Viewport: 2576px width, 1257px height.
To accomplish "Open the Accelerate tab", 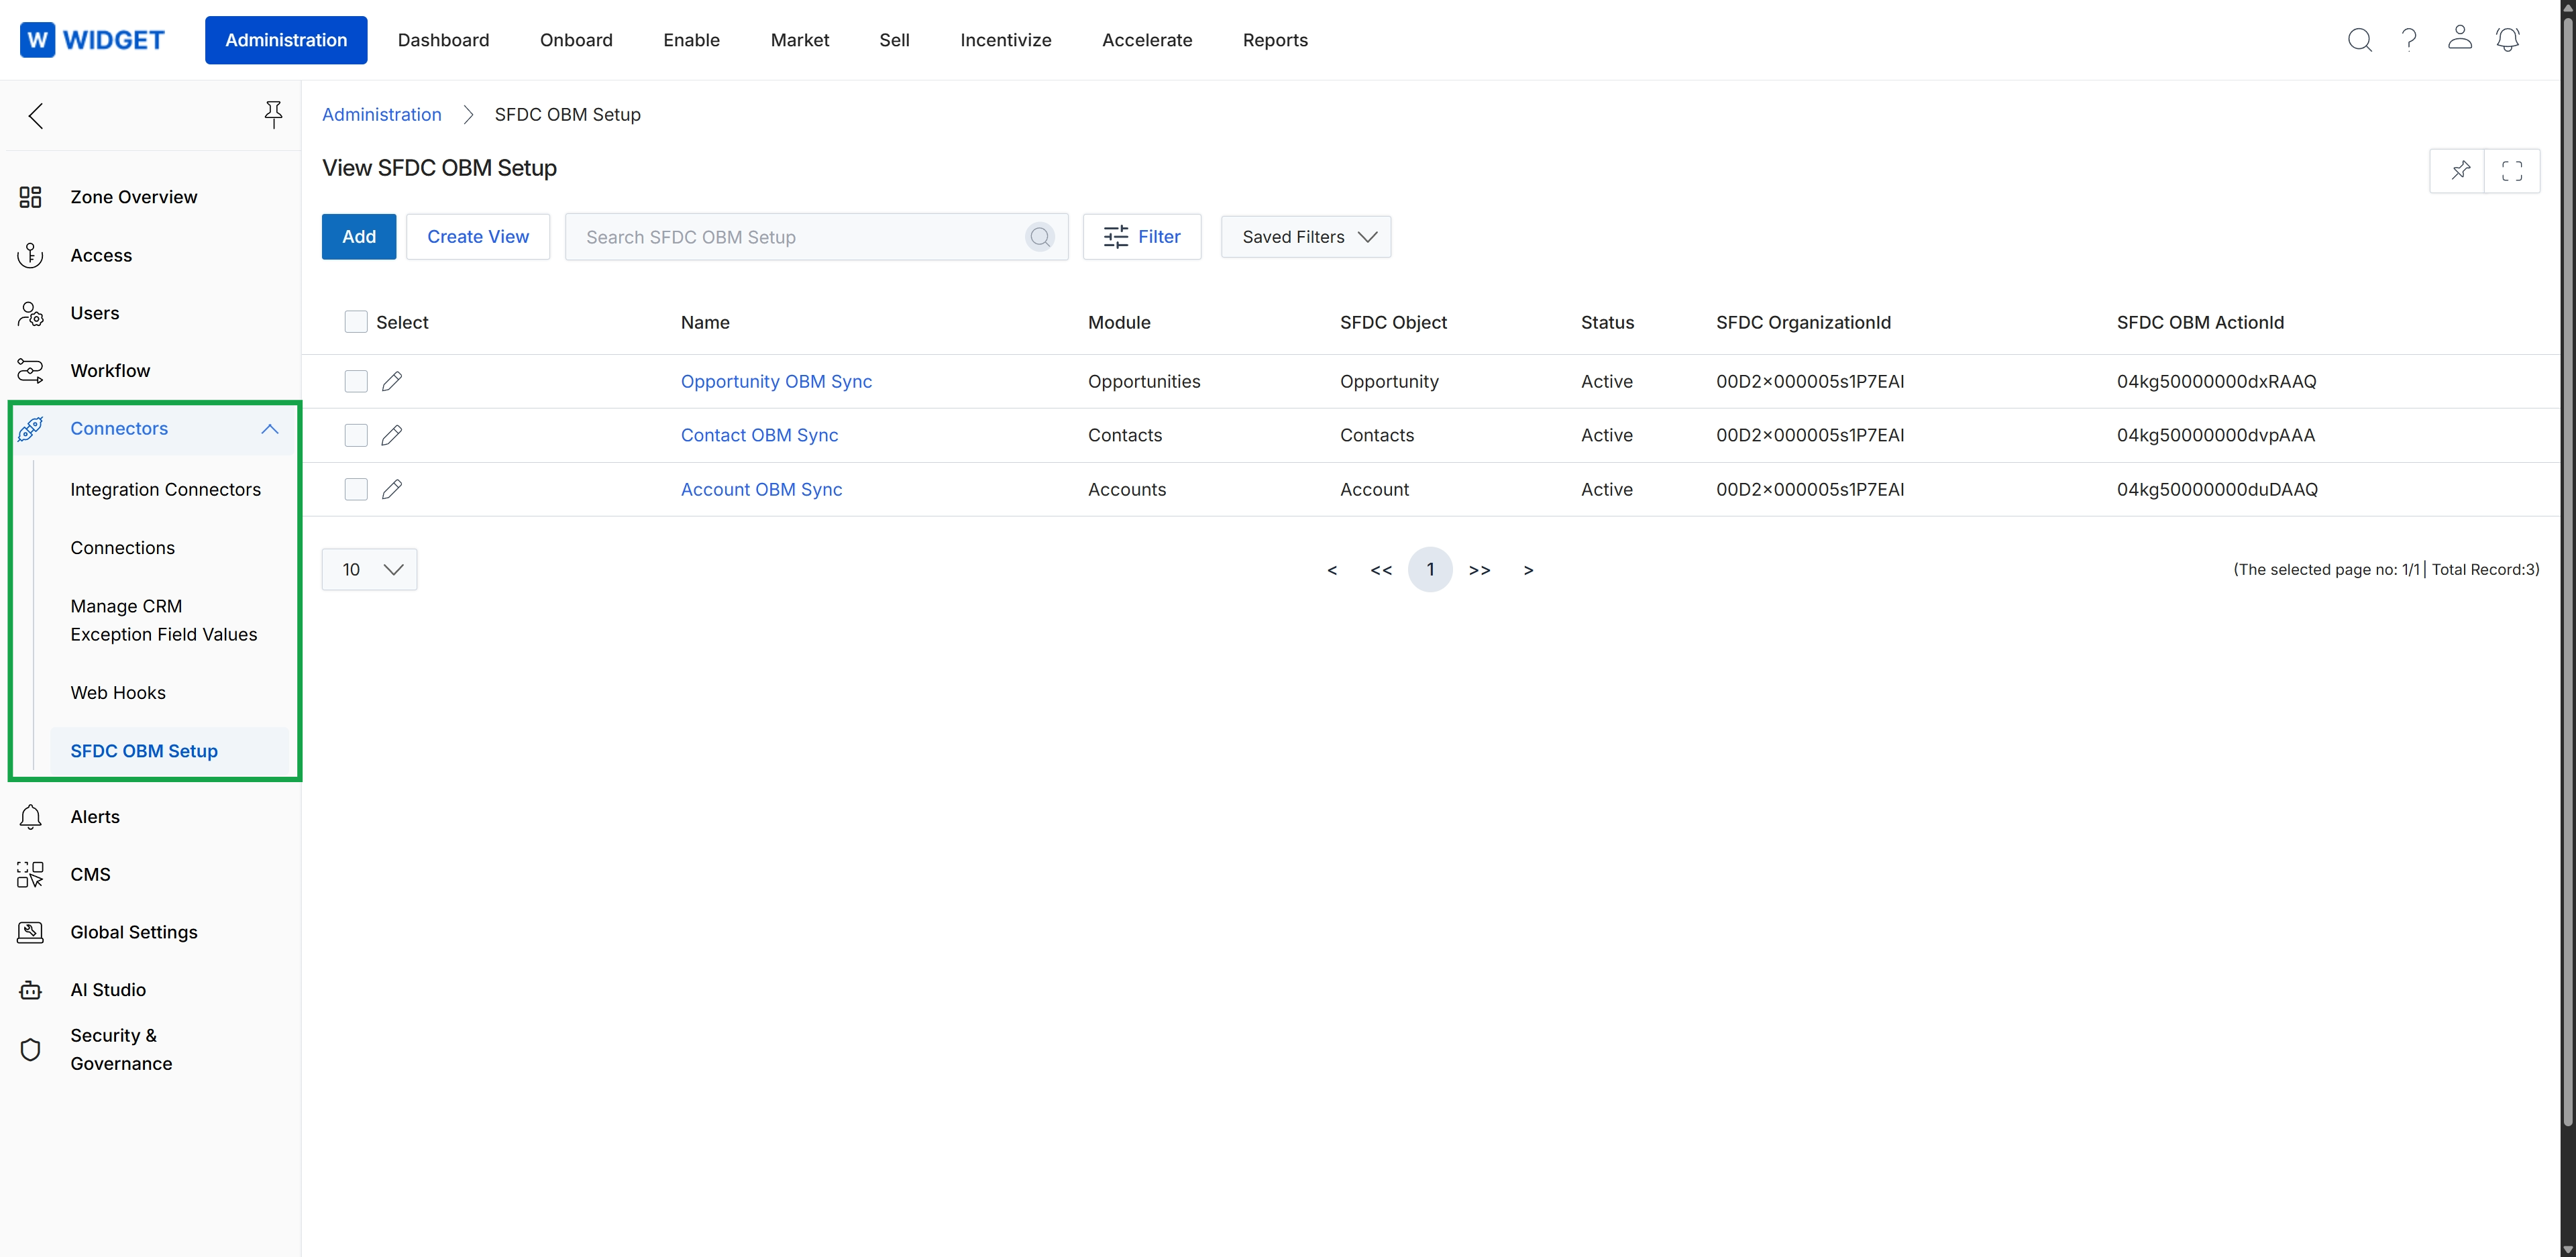I will click(1147, 40).
